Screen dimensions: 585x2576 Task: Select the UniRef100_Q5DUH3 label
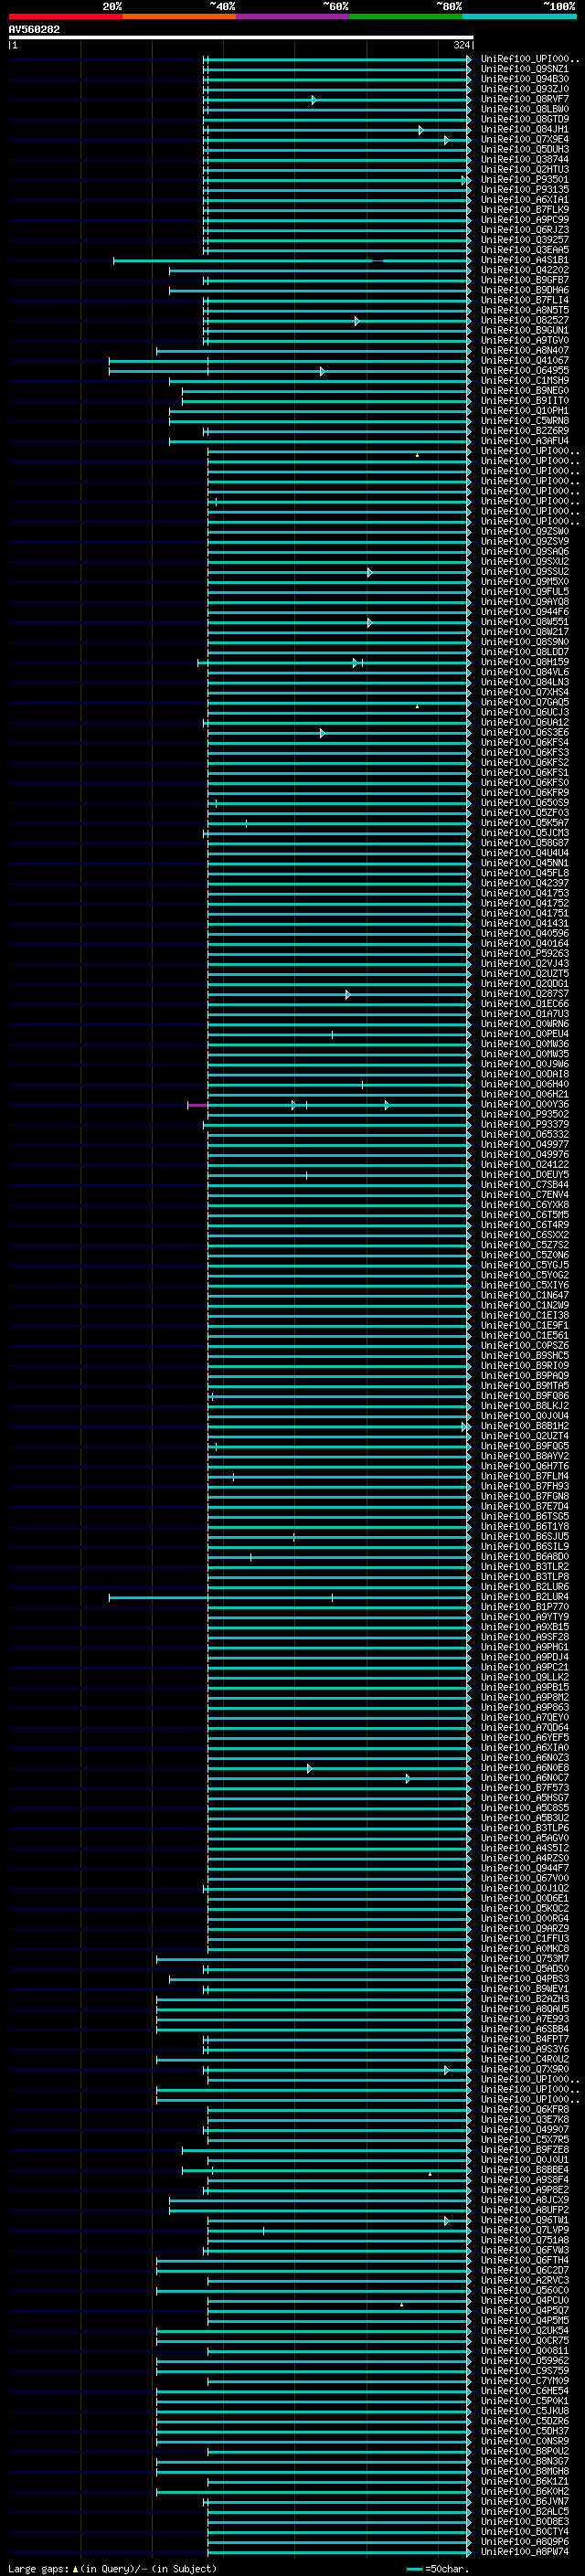pos(525,150)
